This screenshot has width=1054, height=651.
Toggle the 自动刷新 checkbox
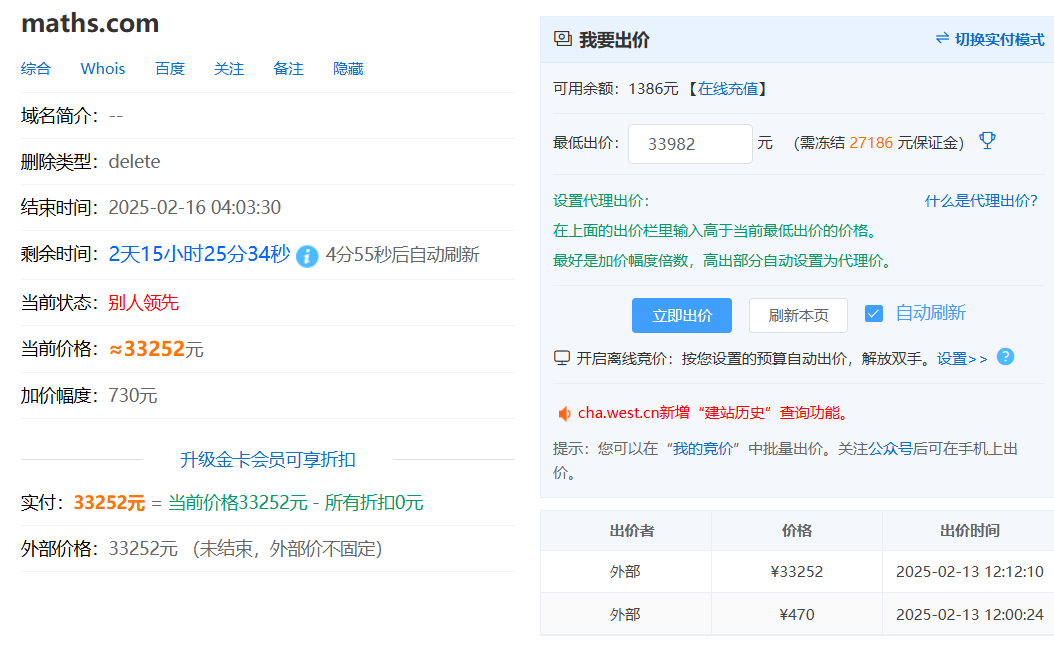tap(874, 313)
